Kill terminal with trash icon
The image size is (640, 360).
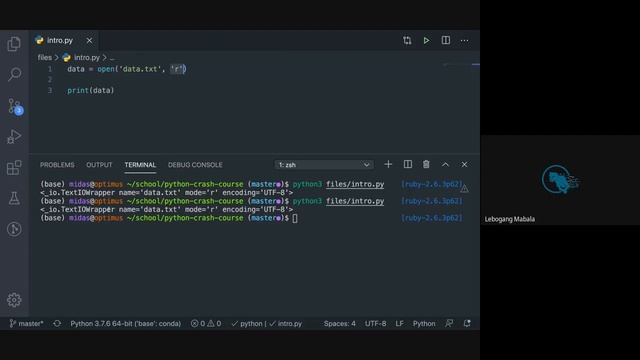(426, 164)
